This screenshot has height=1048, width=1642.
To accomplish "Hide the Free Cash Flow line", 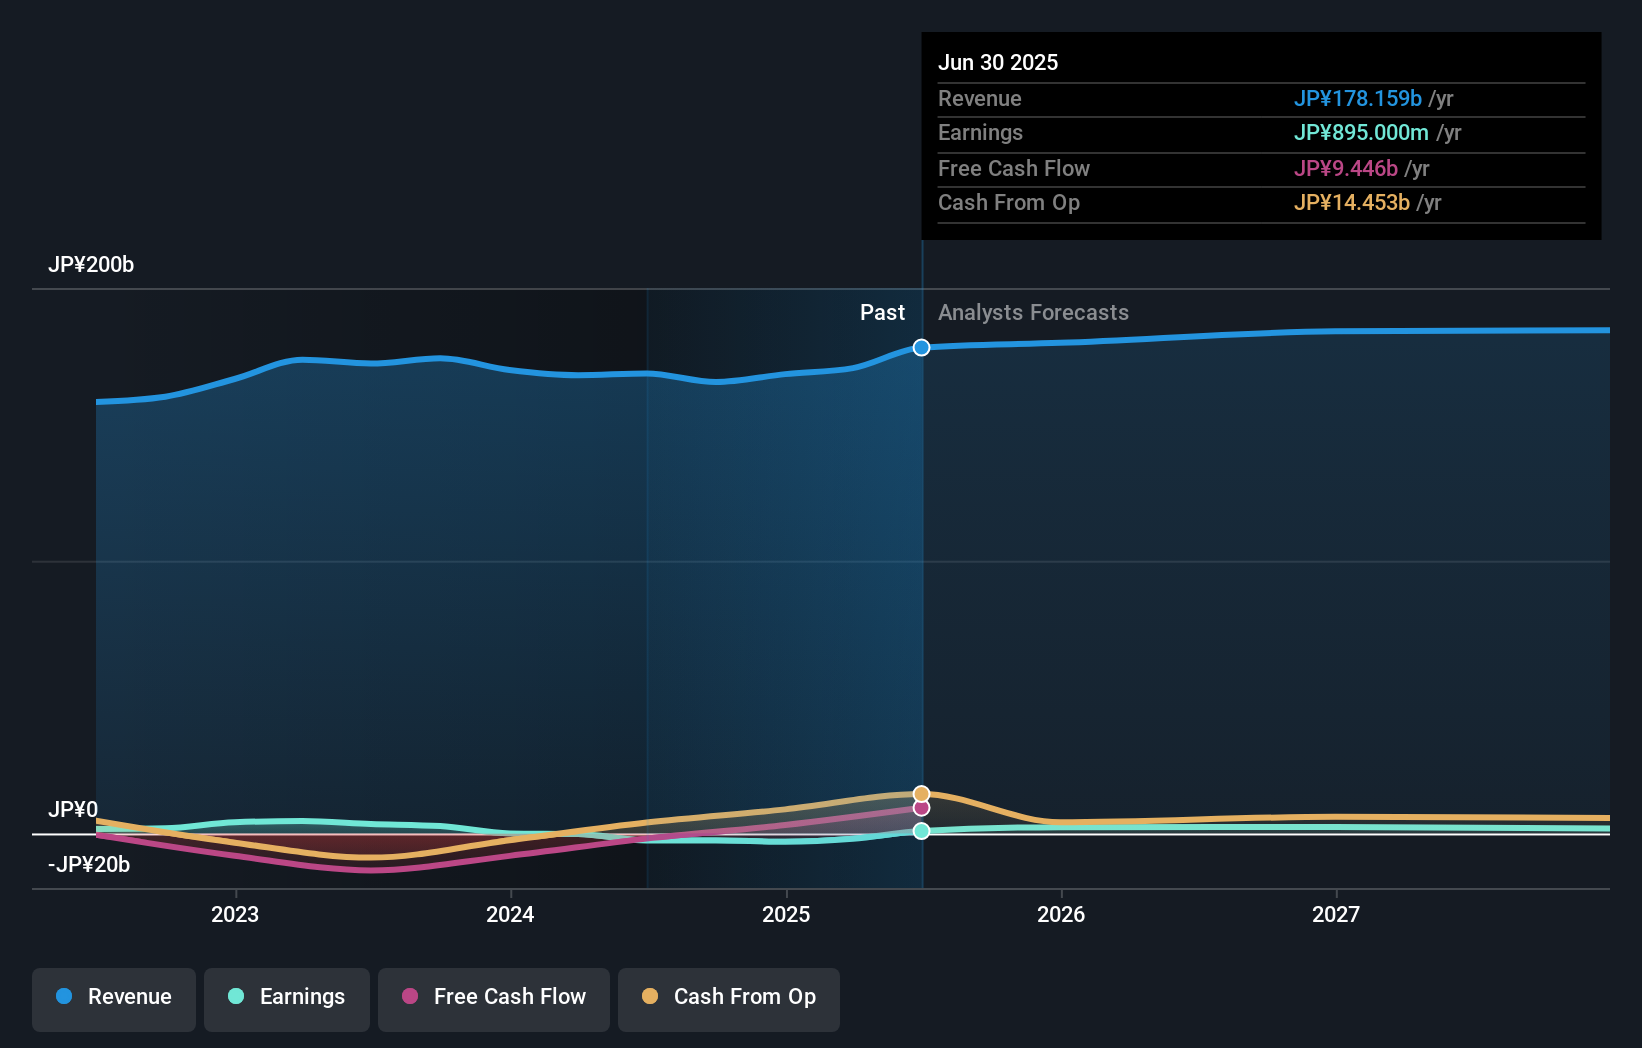I will pos(493,997).
